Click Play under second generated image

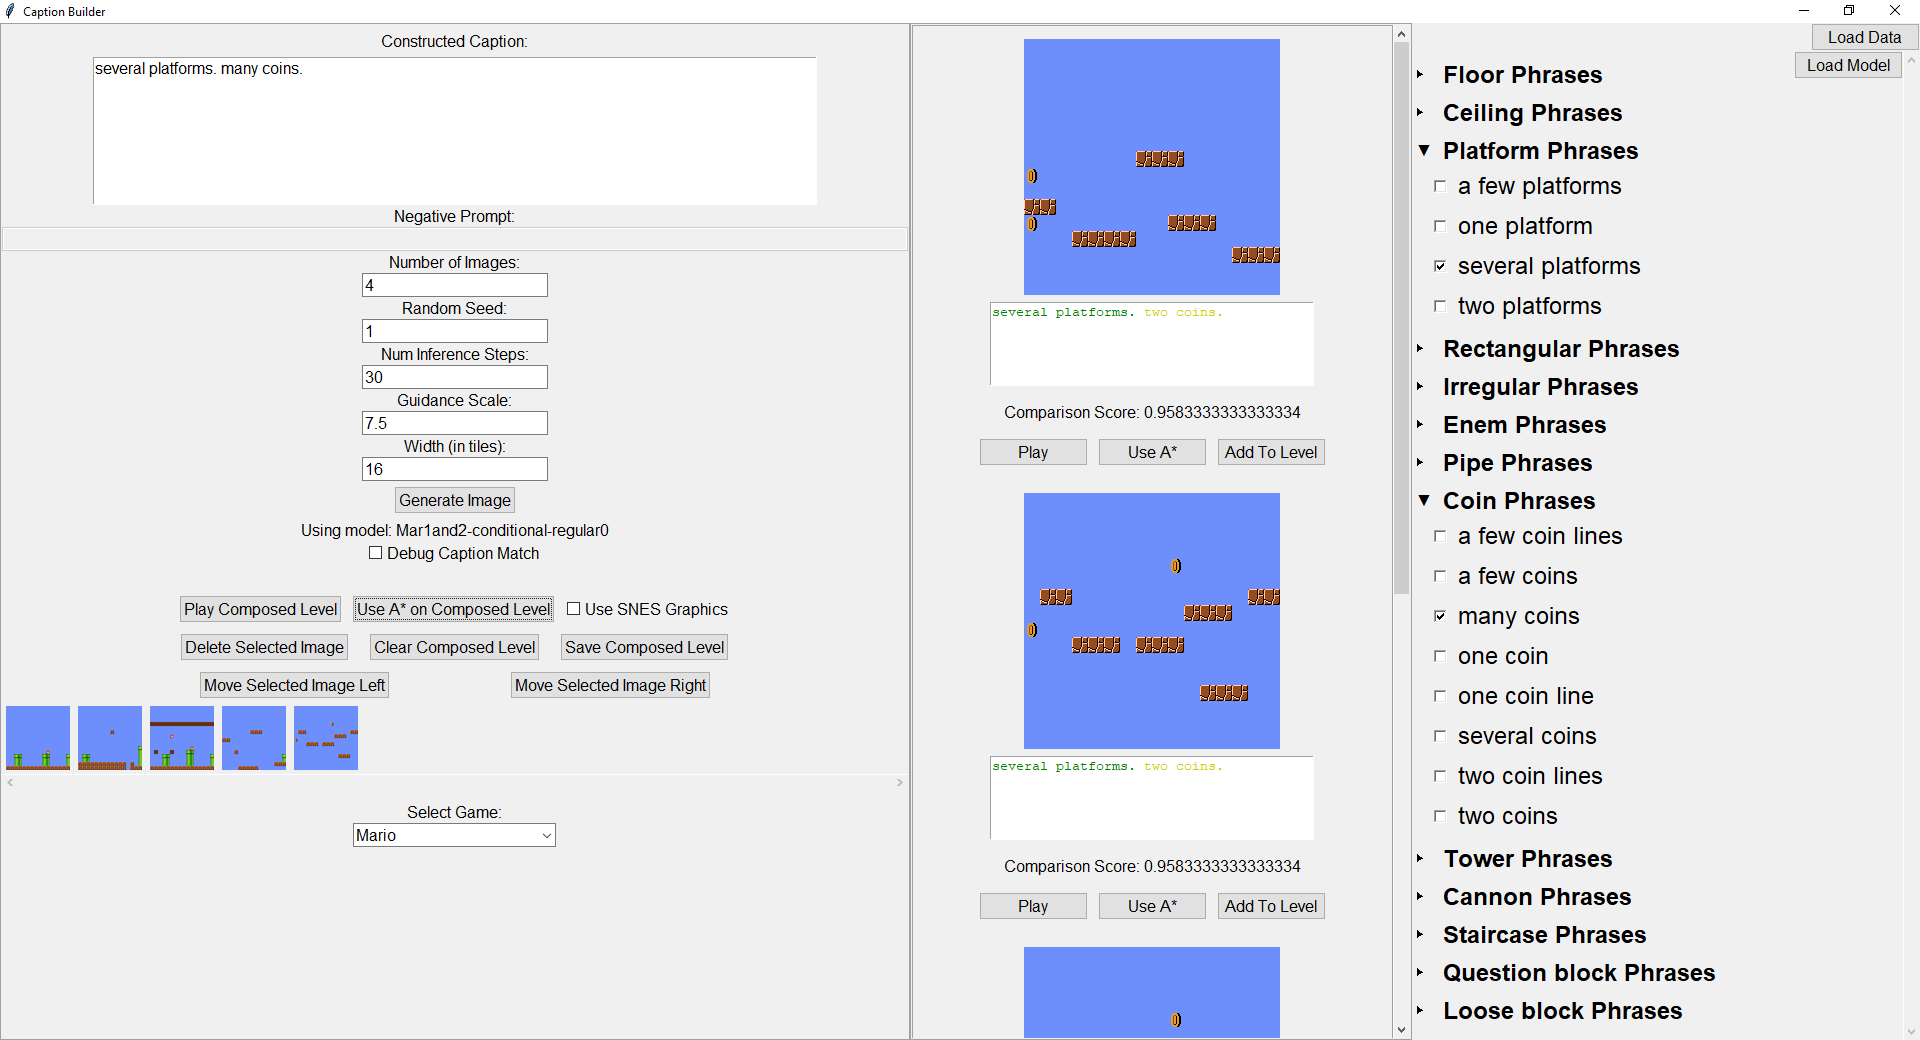click(1033, 906)
